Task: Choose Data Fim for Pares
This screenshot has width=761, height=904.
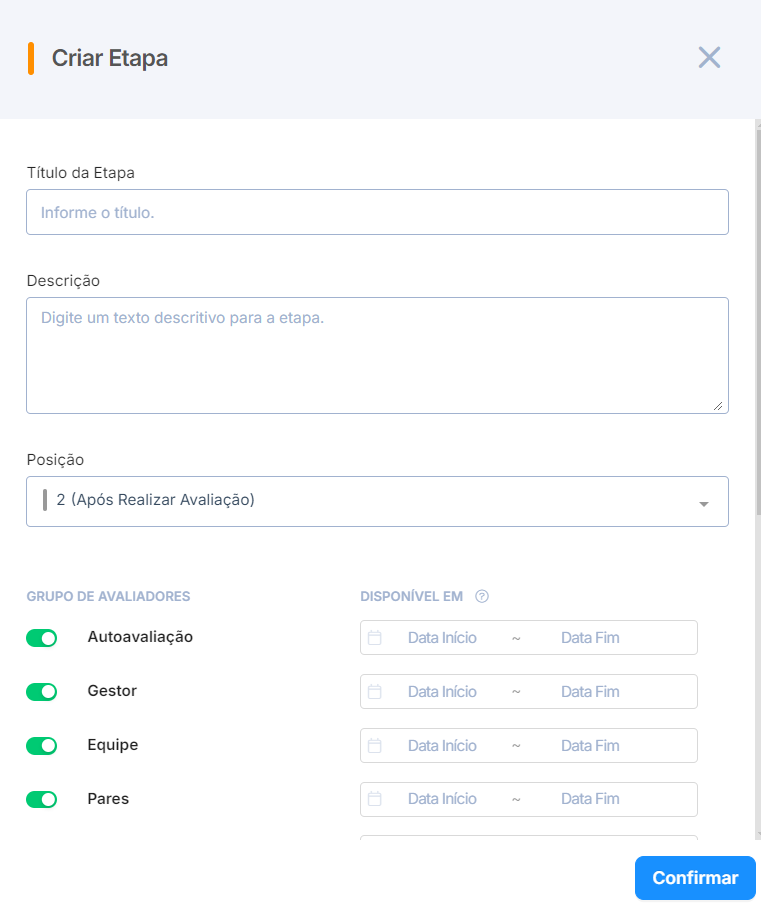Action: tap(590, 799)
